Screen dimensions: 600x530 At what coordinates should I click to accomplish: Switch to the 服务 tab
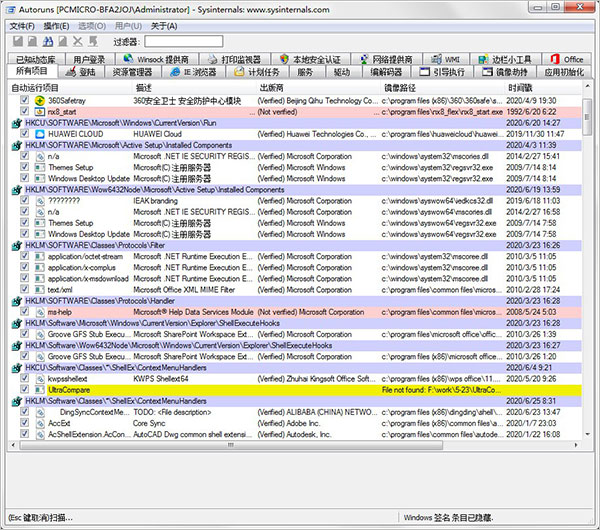click(x=305, y=72)
